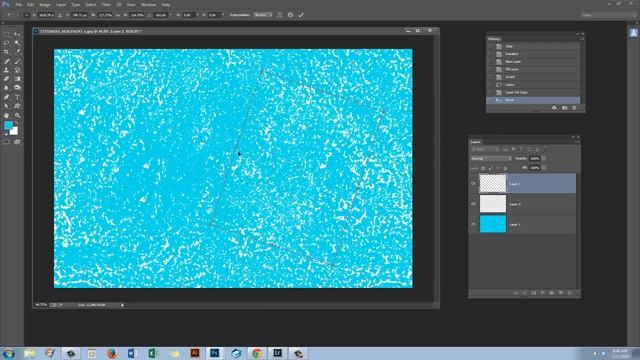Toggle visibility of unselected transparent layer
The height and width of the screenshot is (360, 640).
pos(473,204)
